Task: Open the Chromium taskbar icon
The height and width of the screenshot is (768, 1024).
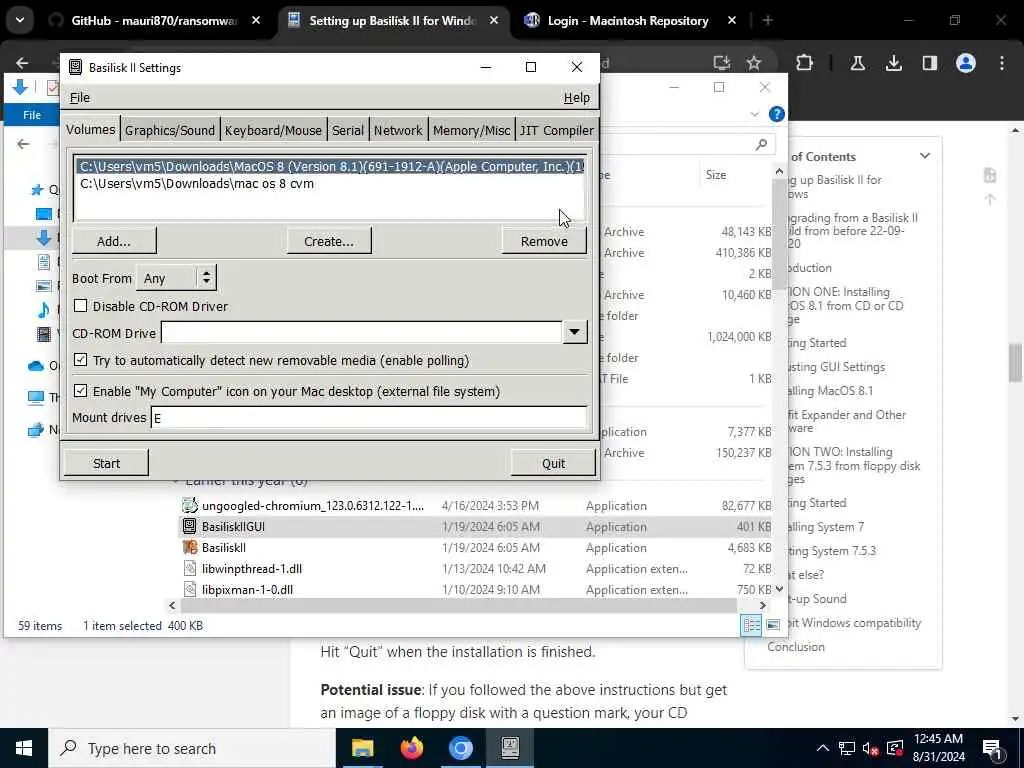Action: pyautogui.click(x=460, y=748)
